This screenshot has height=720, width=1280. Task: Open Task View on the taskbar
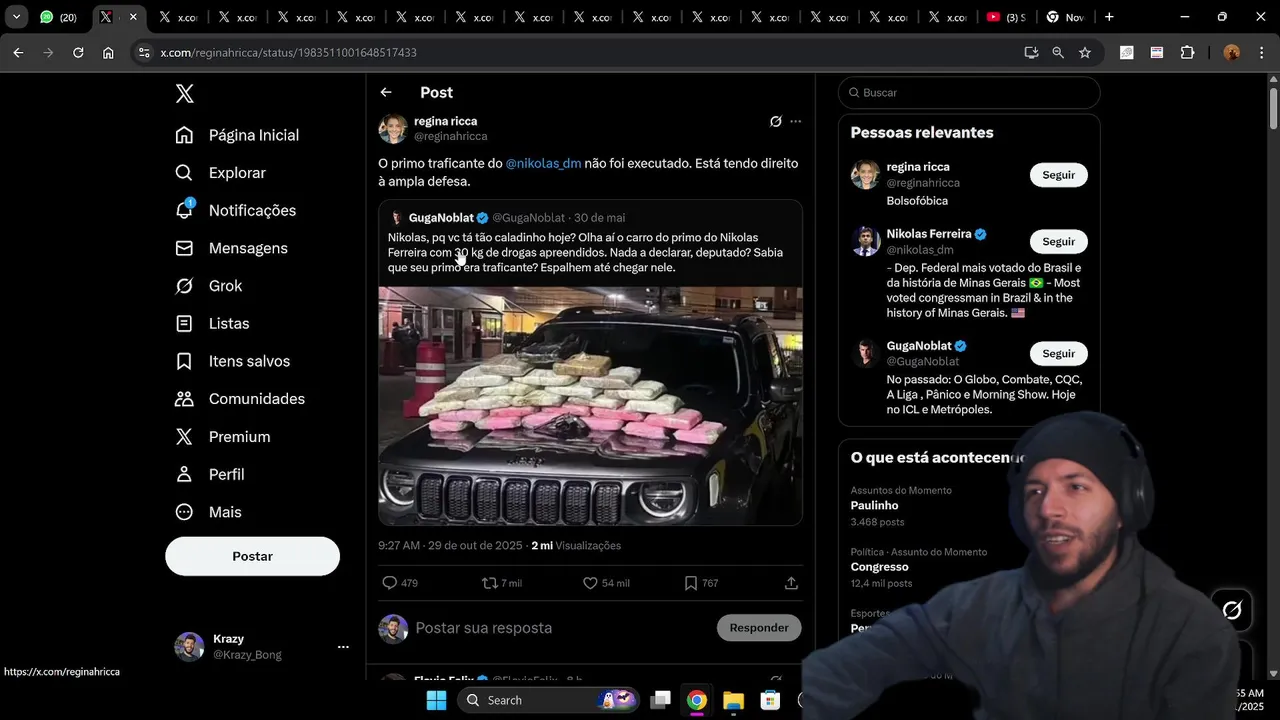click(661, 700)
